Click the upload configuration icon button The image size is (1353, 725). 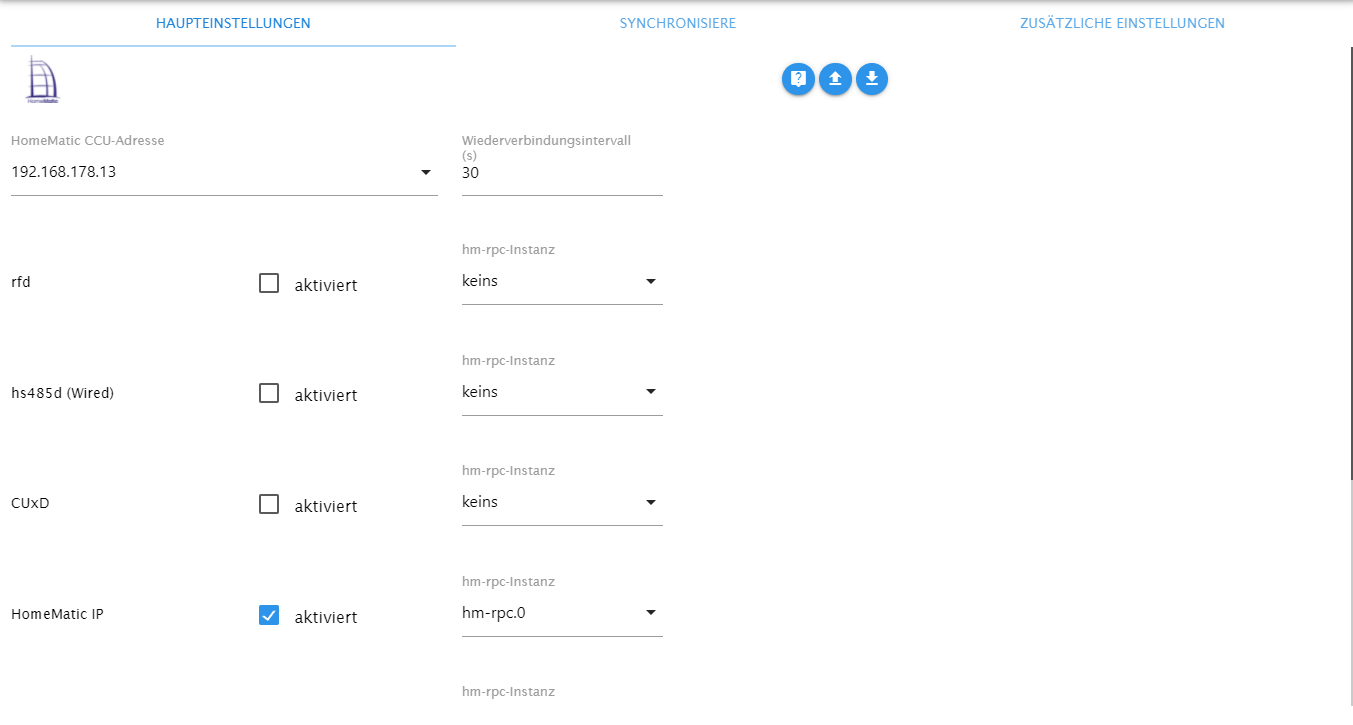coord(835,79)
